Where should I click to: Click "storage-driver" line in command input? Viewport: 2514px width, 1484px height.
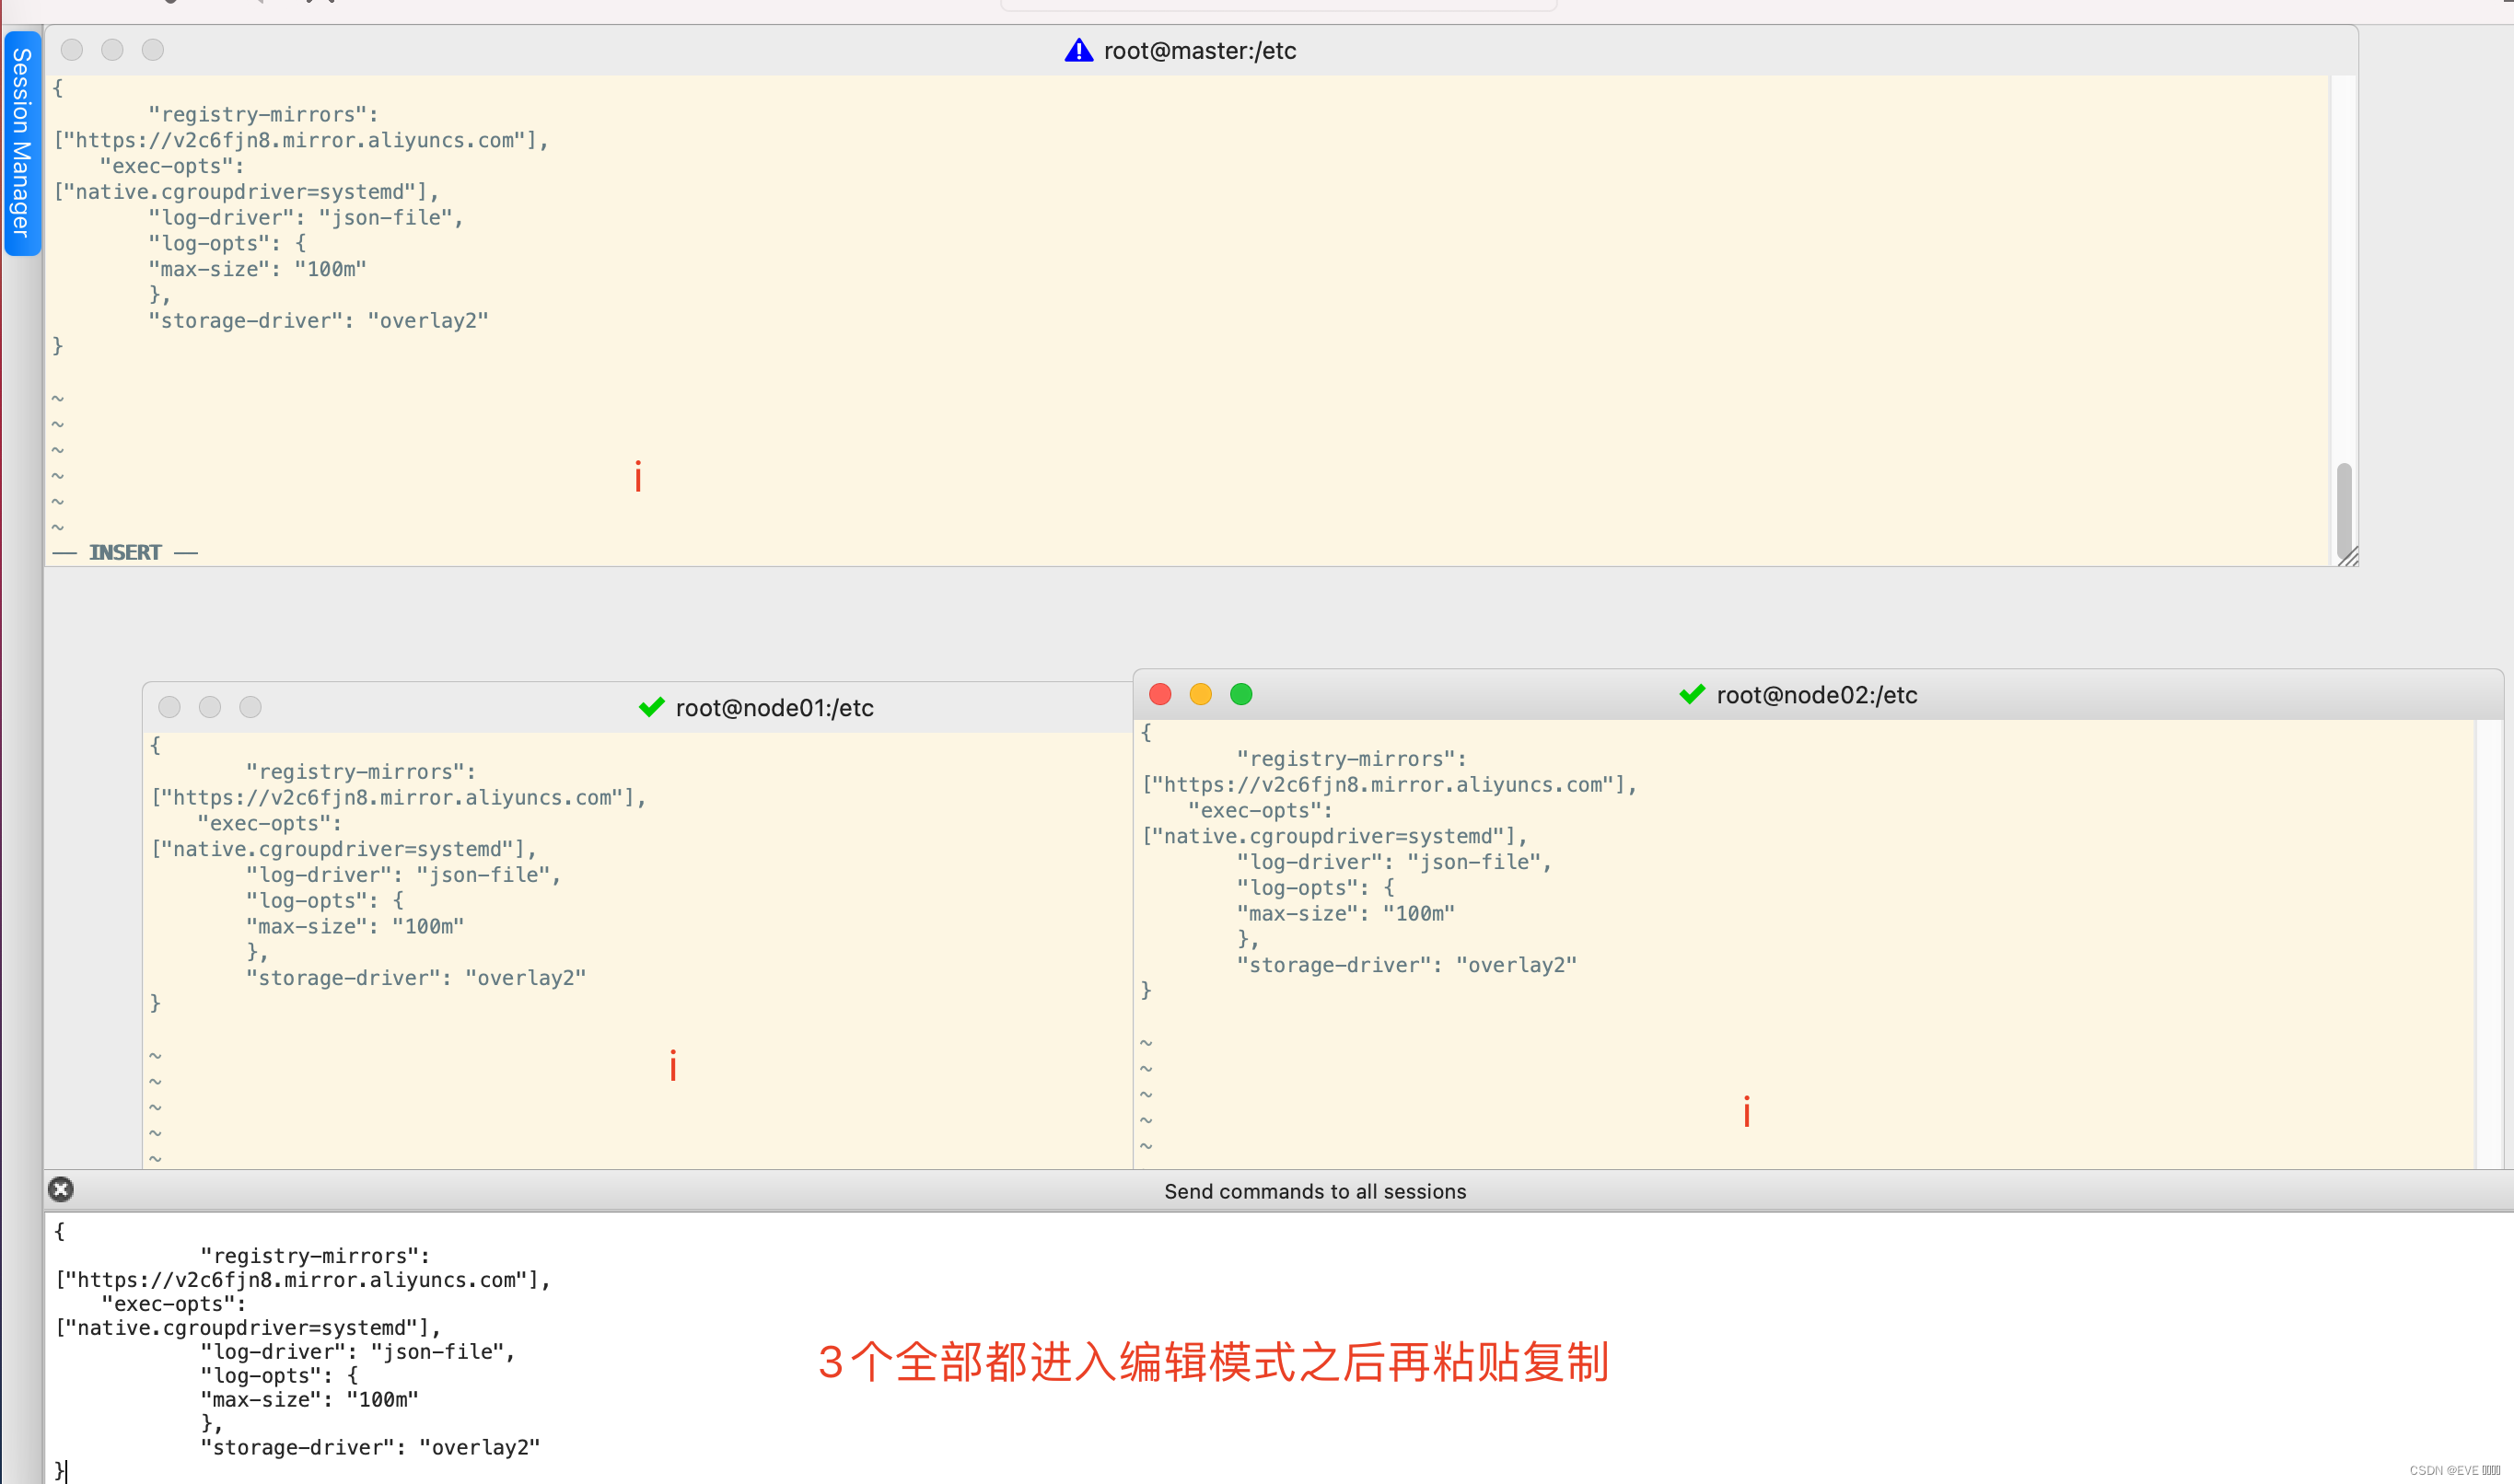(x=370, y=1447)
